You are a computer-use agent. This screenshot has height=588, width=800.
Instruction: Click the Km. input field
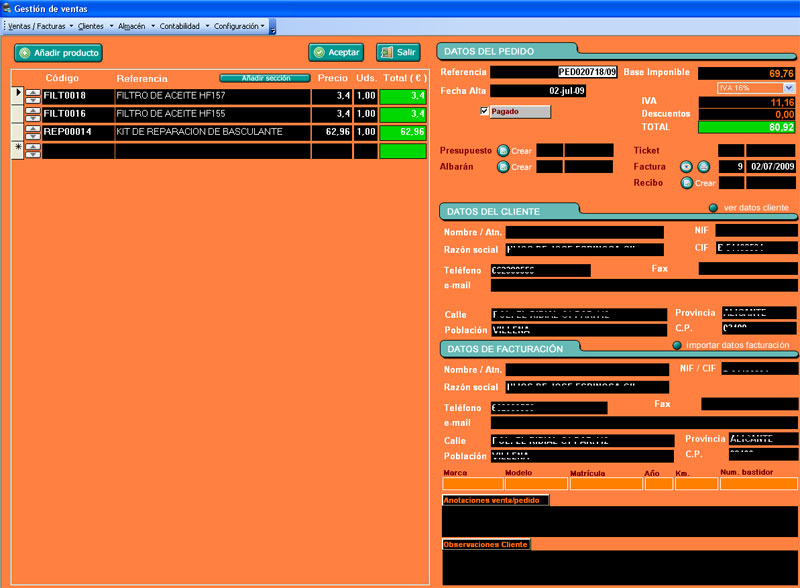coord(696,484)
